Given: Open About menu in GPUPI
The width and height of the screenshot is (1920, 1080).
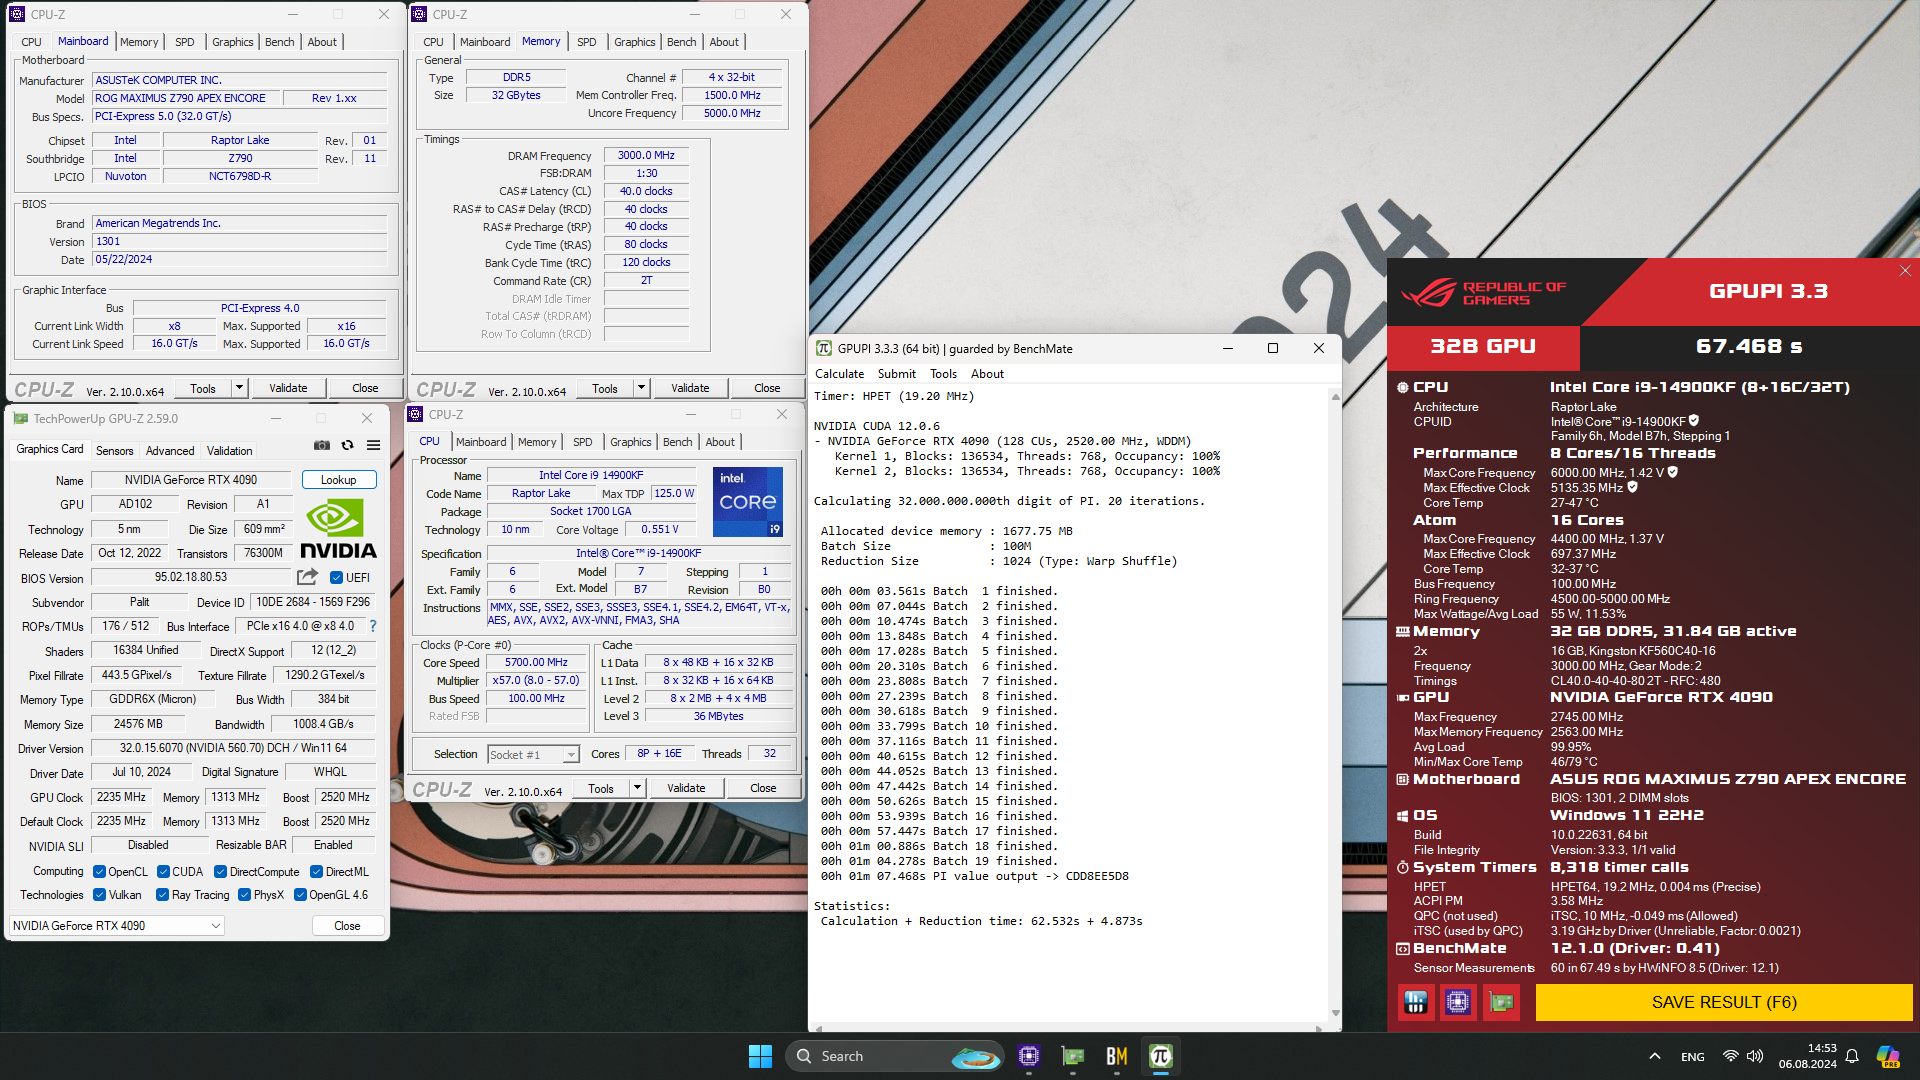Looking at the screenshot, I should 987,373.
